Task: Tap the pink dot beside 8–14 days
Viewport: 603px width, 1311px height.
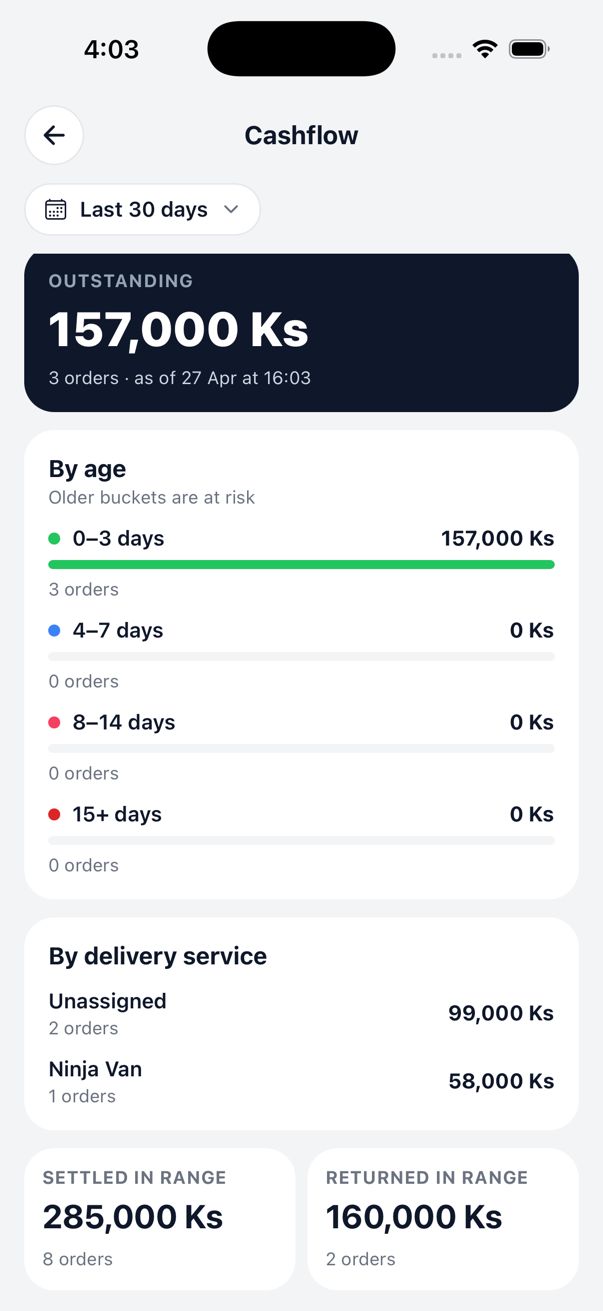Action: pos(54,722)
